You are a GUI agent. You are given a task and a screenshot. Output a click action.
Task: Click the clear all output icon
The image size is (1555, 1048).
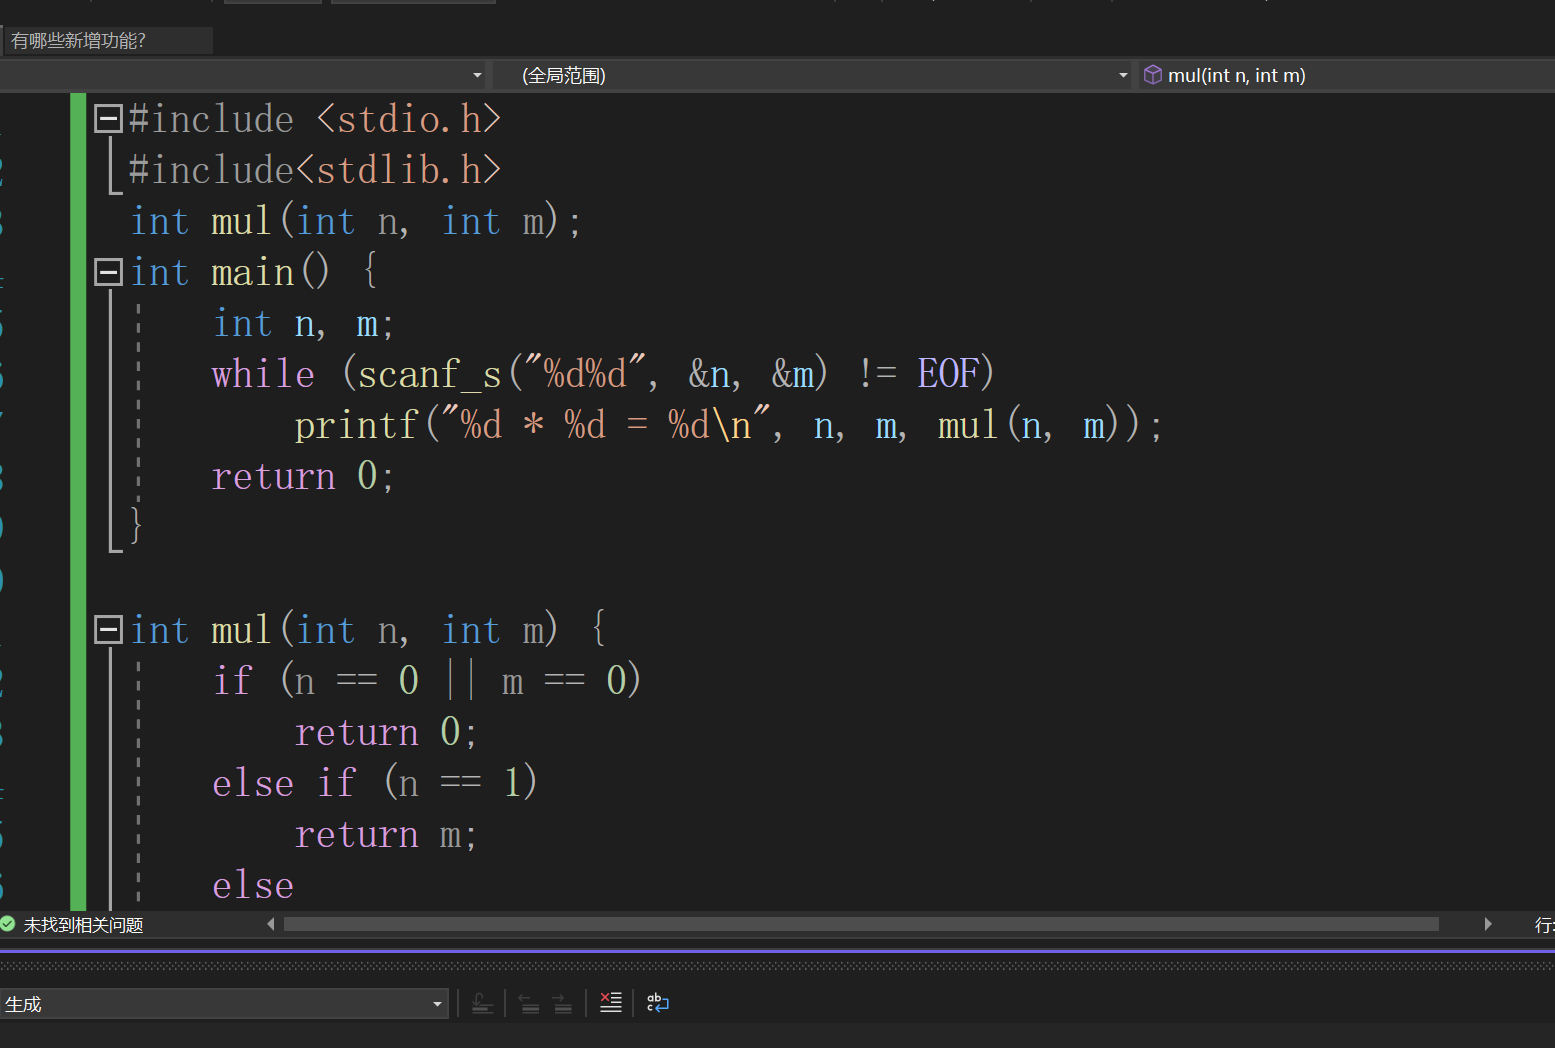pos(610,1003)
